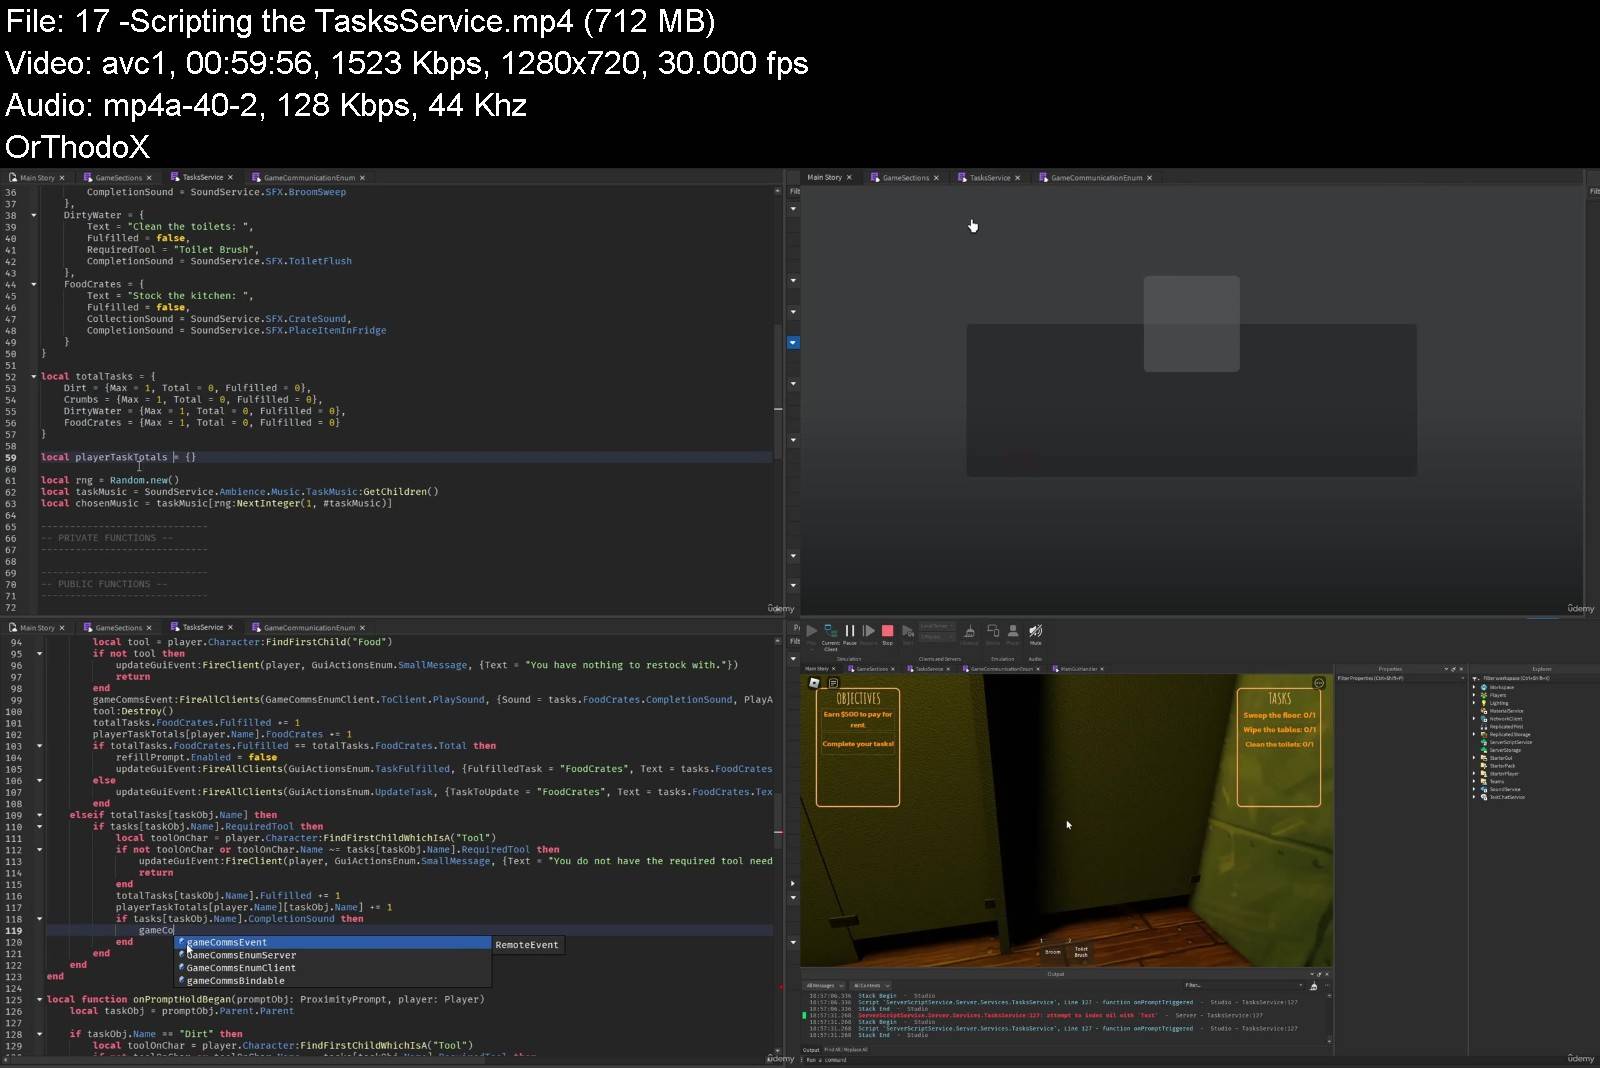Open GameCommunicationEnum tab in top-right frame

pyautogui.click(x=1095, y=178)
